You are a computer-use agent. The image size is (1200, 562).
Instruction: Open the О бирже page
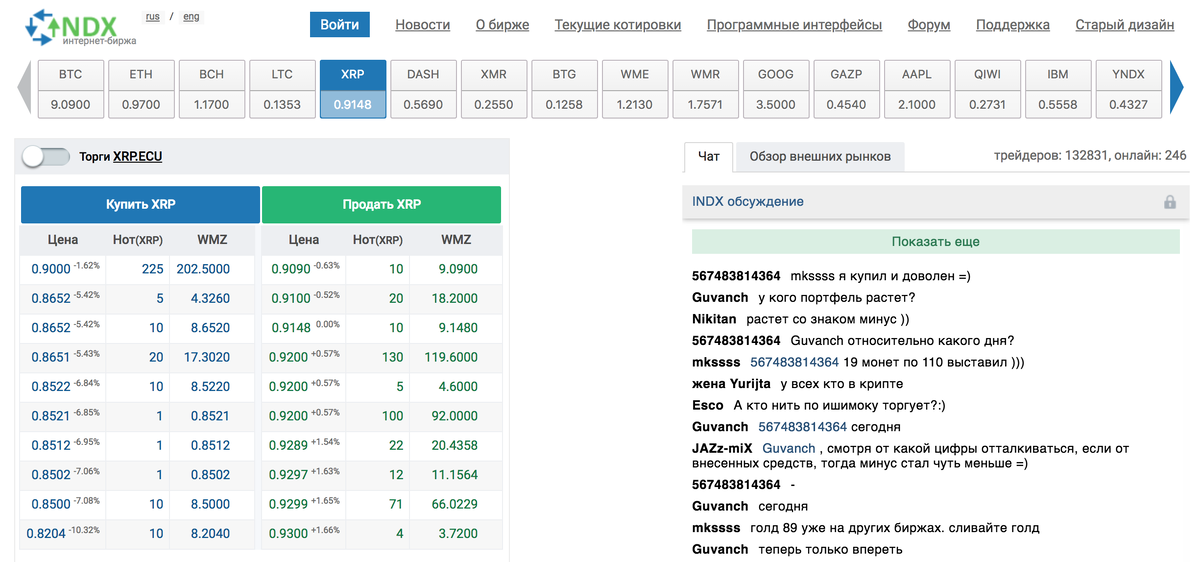click(x=503, y=25)
